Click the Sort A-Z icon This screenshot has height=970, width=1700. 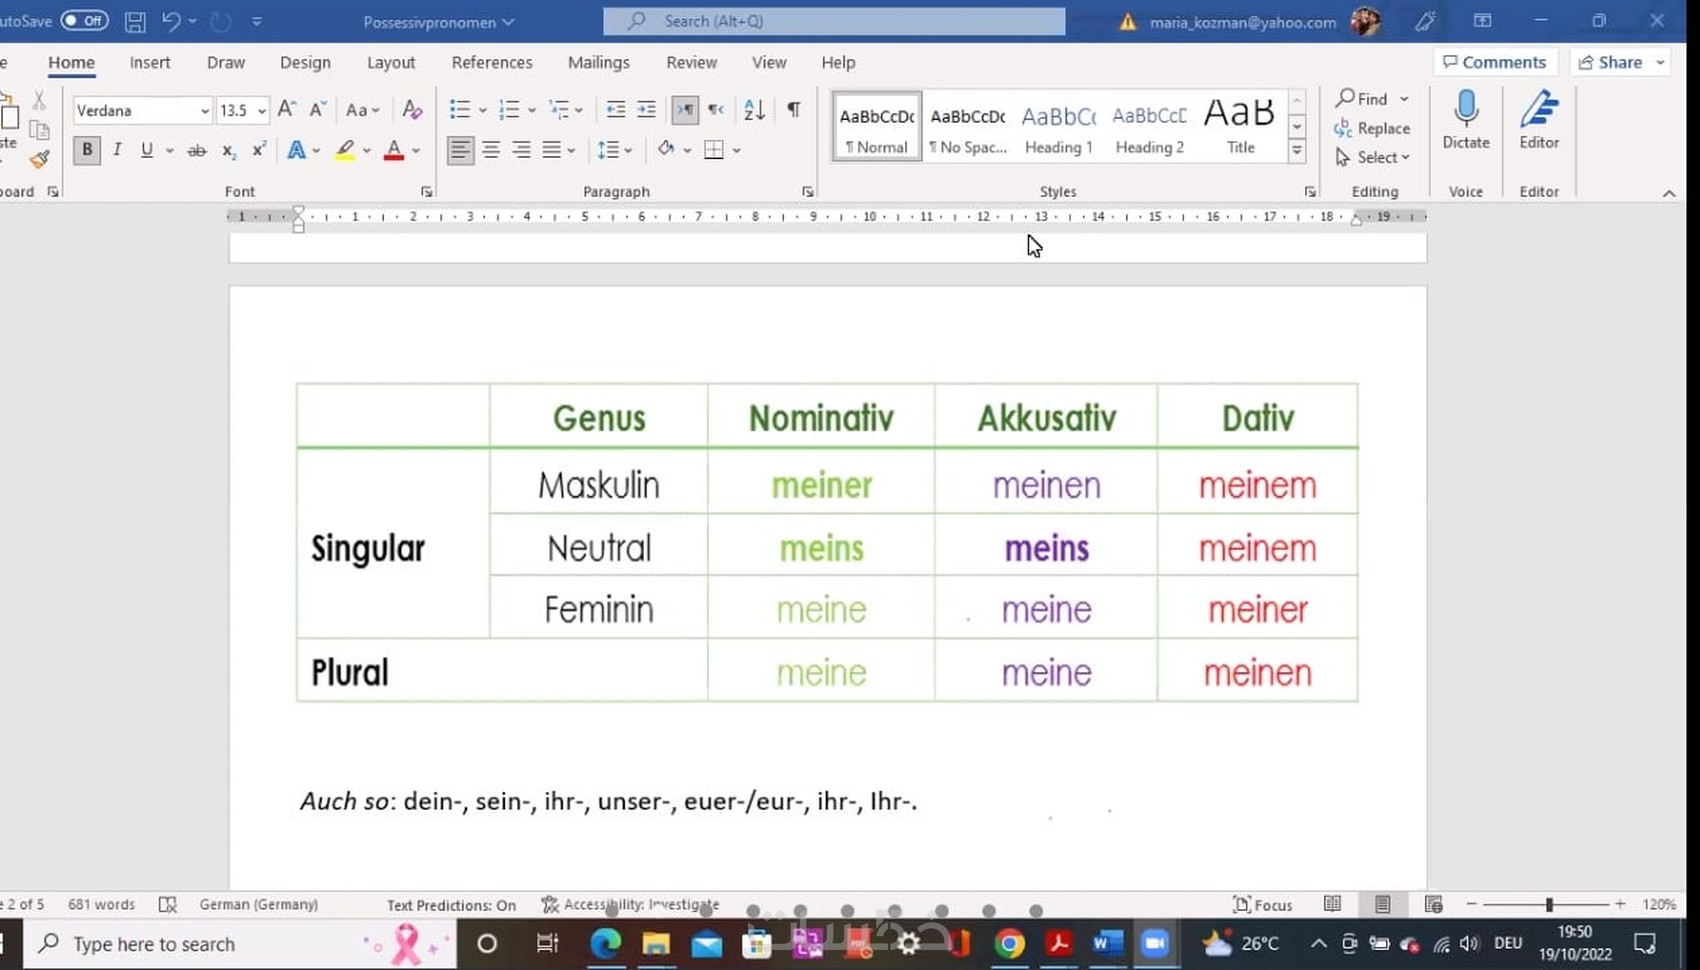click(x=755, y=109)
